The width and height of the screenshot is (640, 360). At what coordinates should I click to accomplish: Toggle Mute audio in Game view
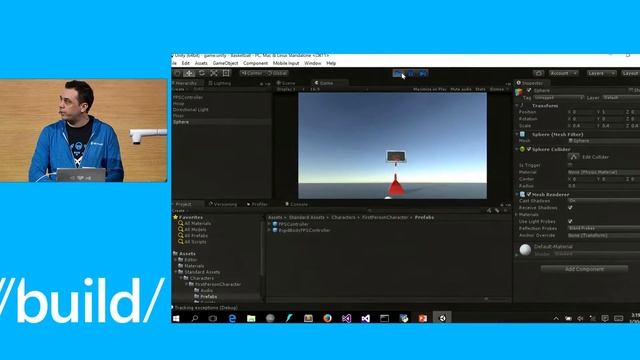[460, 89]
